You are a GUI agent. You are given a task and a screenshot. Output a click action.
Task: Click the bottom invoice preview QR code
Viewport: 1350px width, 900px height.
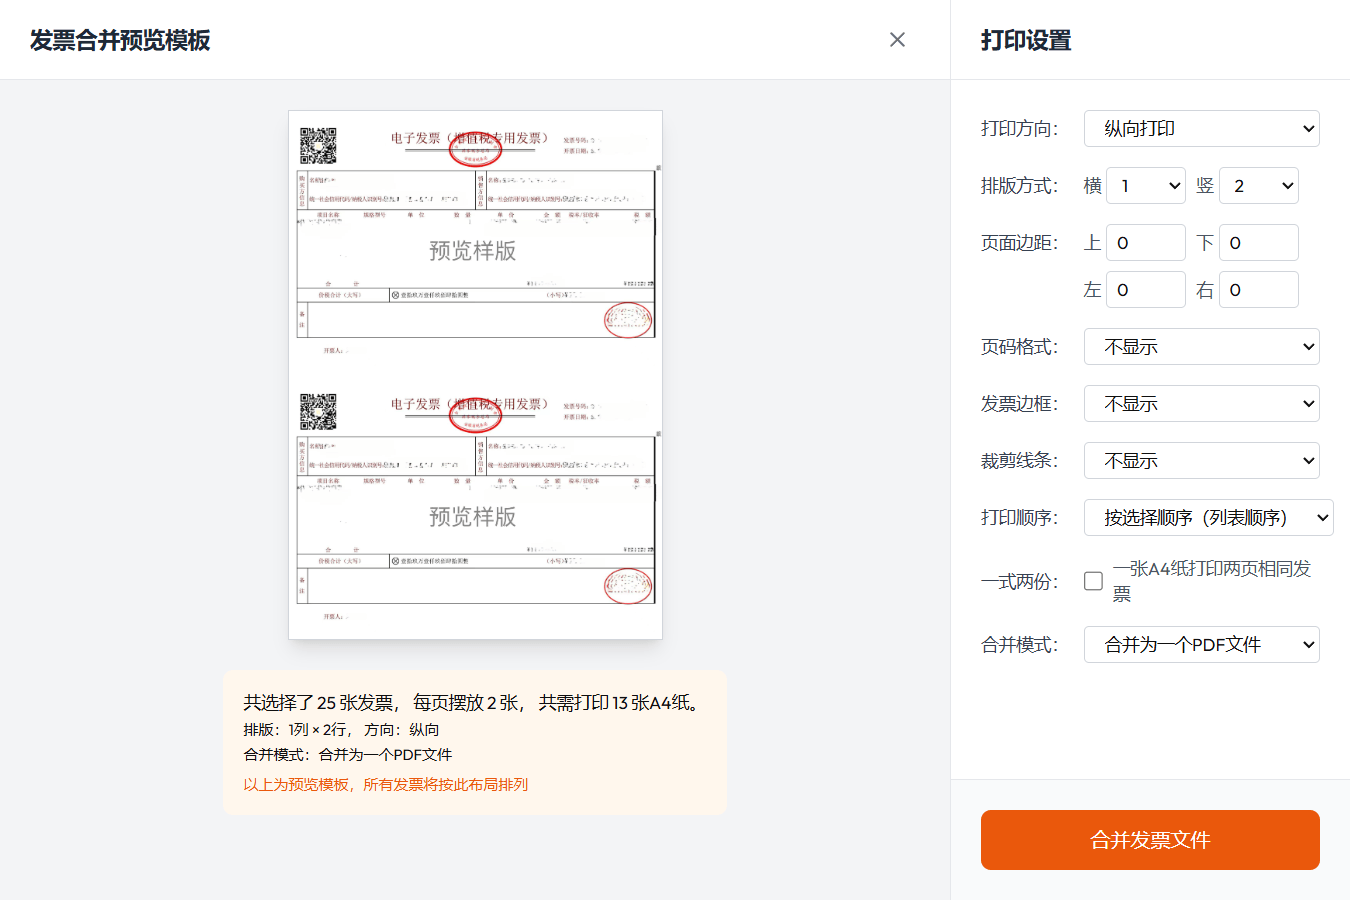(x=318, y=412)
